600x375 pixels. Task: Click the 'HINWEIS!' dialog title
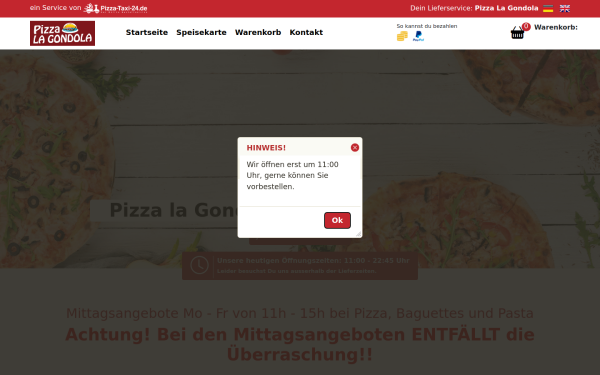click(x=266, y=148)
